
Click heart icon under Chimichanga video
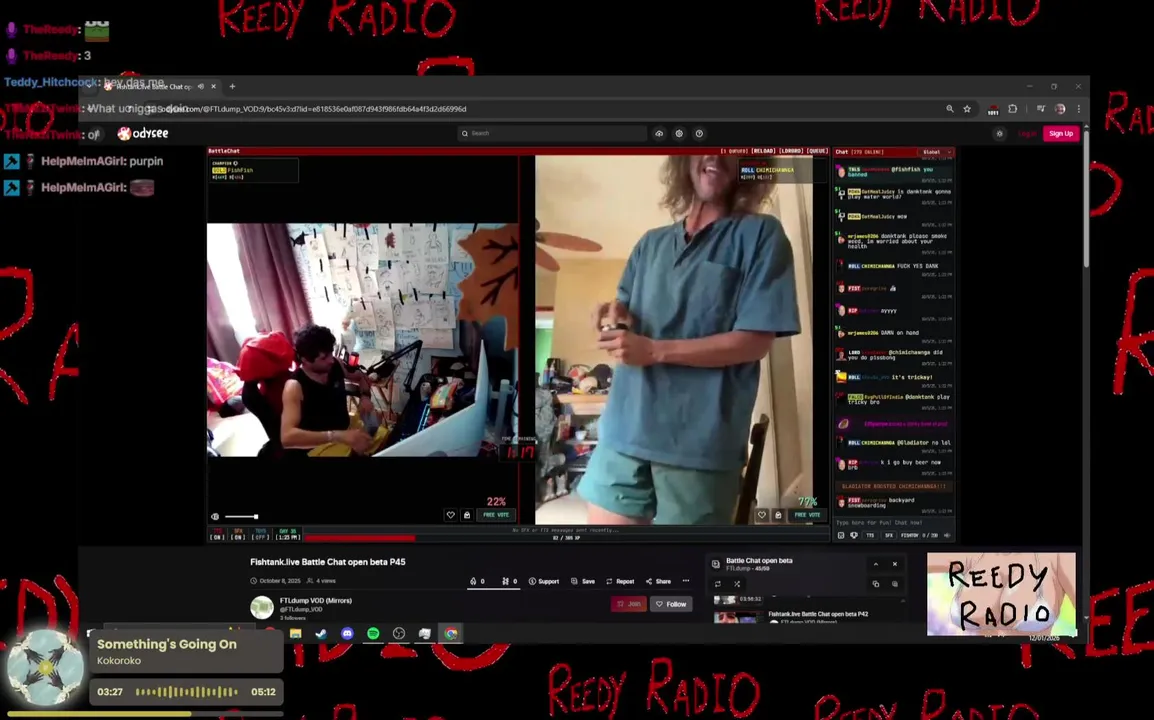tap(762, 515)
